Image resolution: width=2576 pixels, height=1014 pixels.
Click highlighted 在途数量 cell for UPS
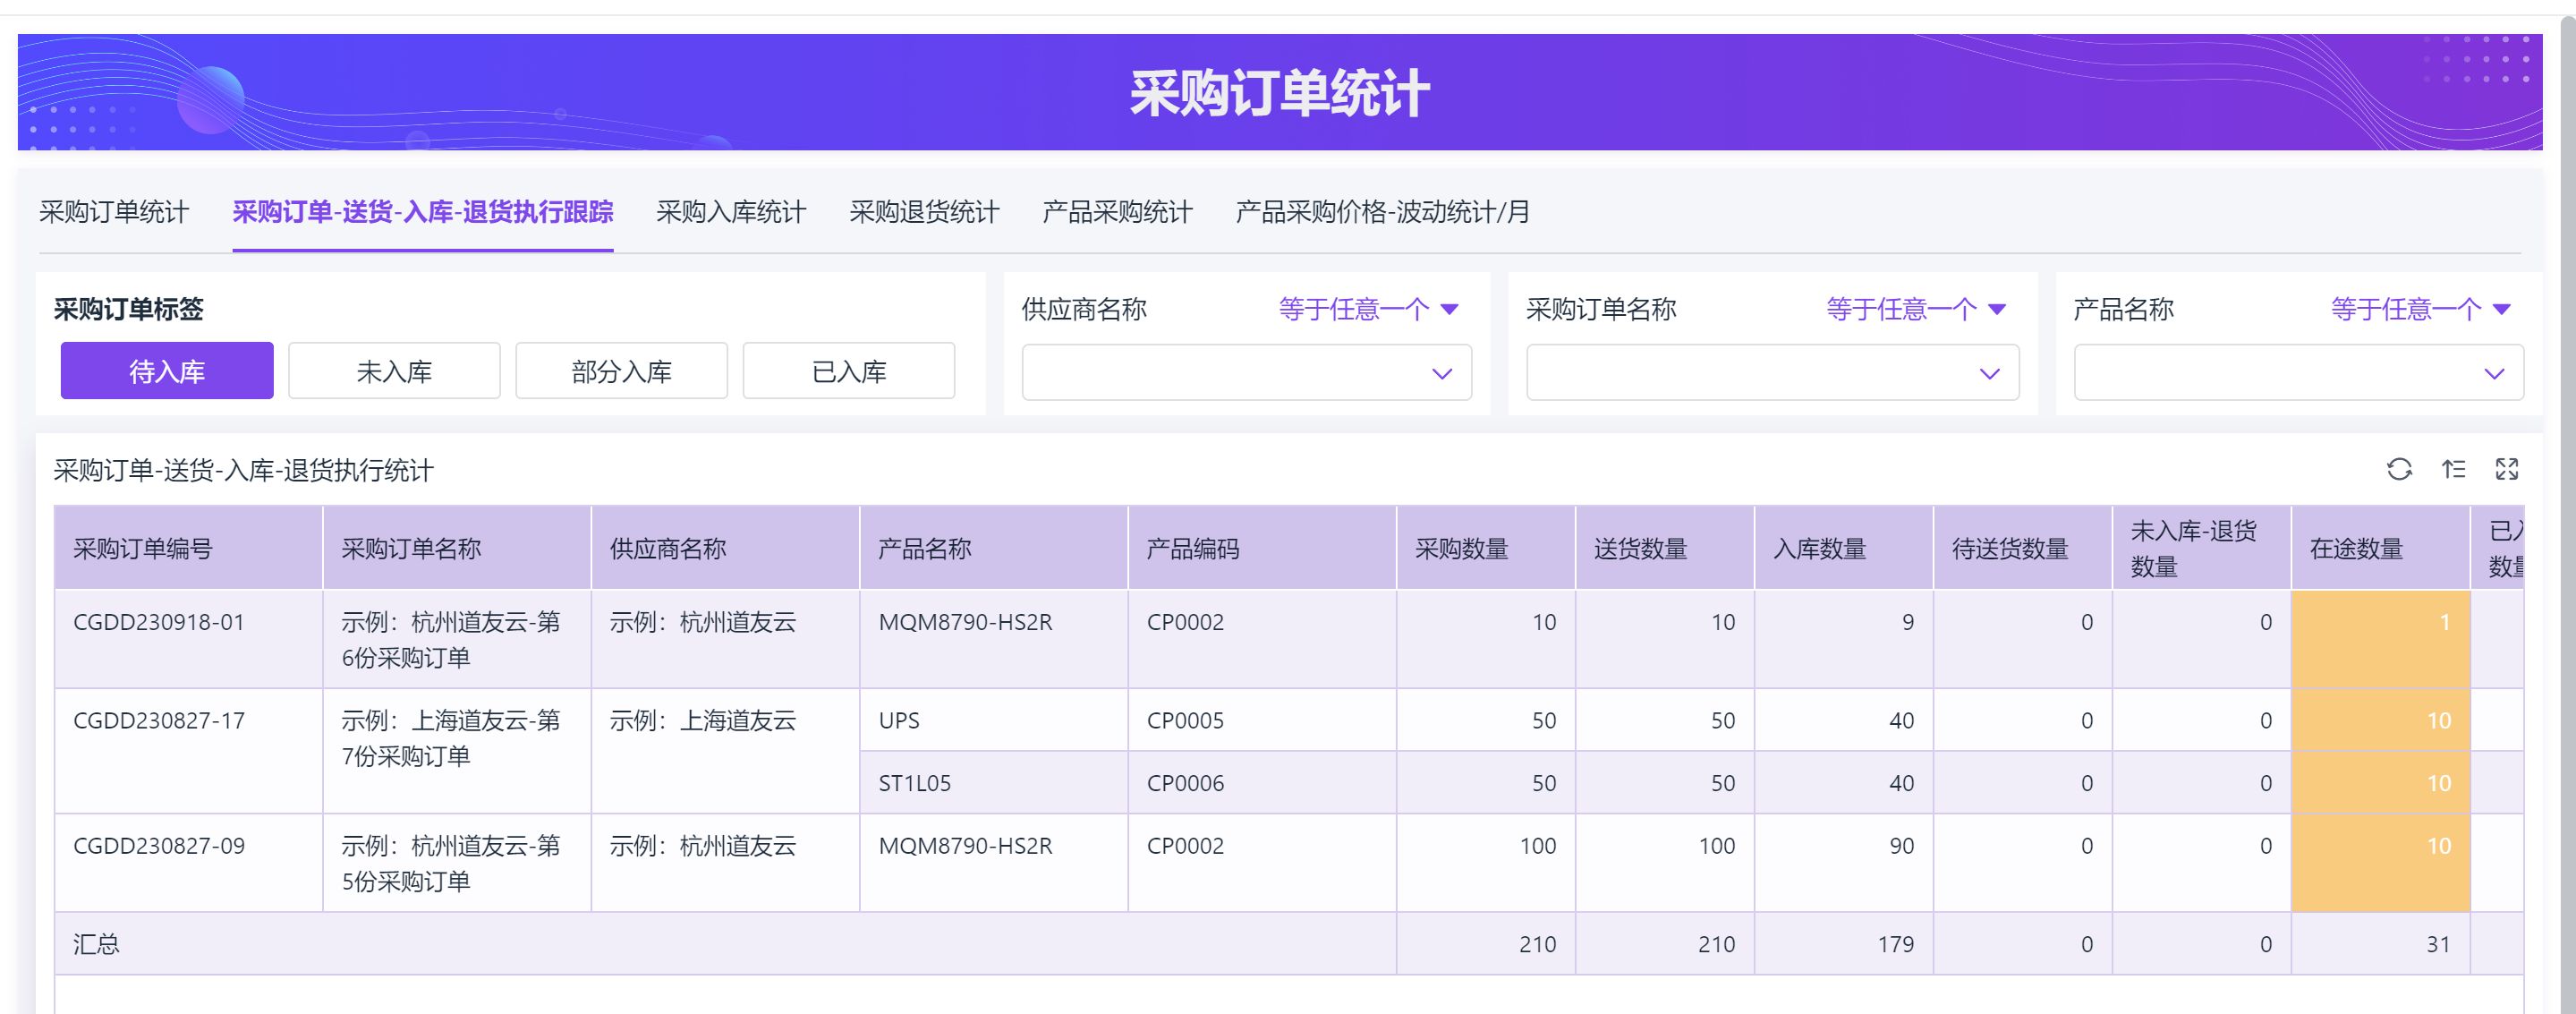click(2380, 720)
